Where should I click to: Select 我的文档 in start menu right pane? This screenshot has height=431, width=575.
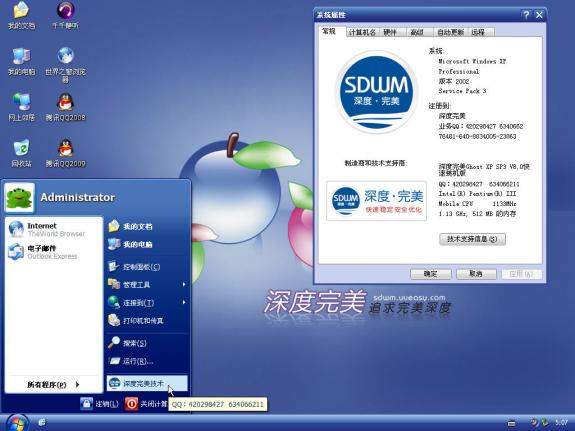[x=147, y=226]
